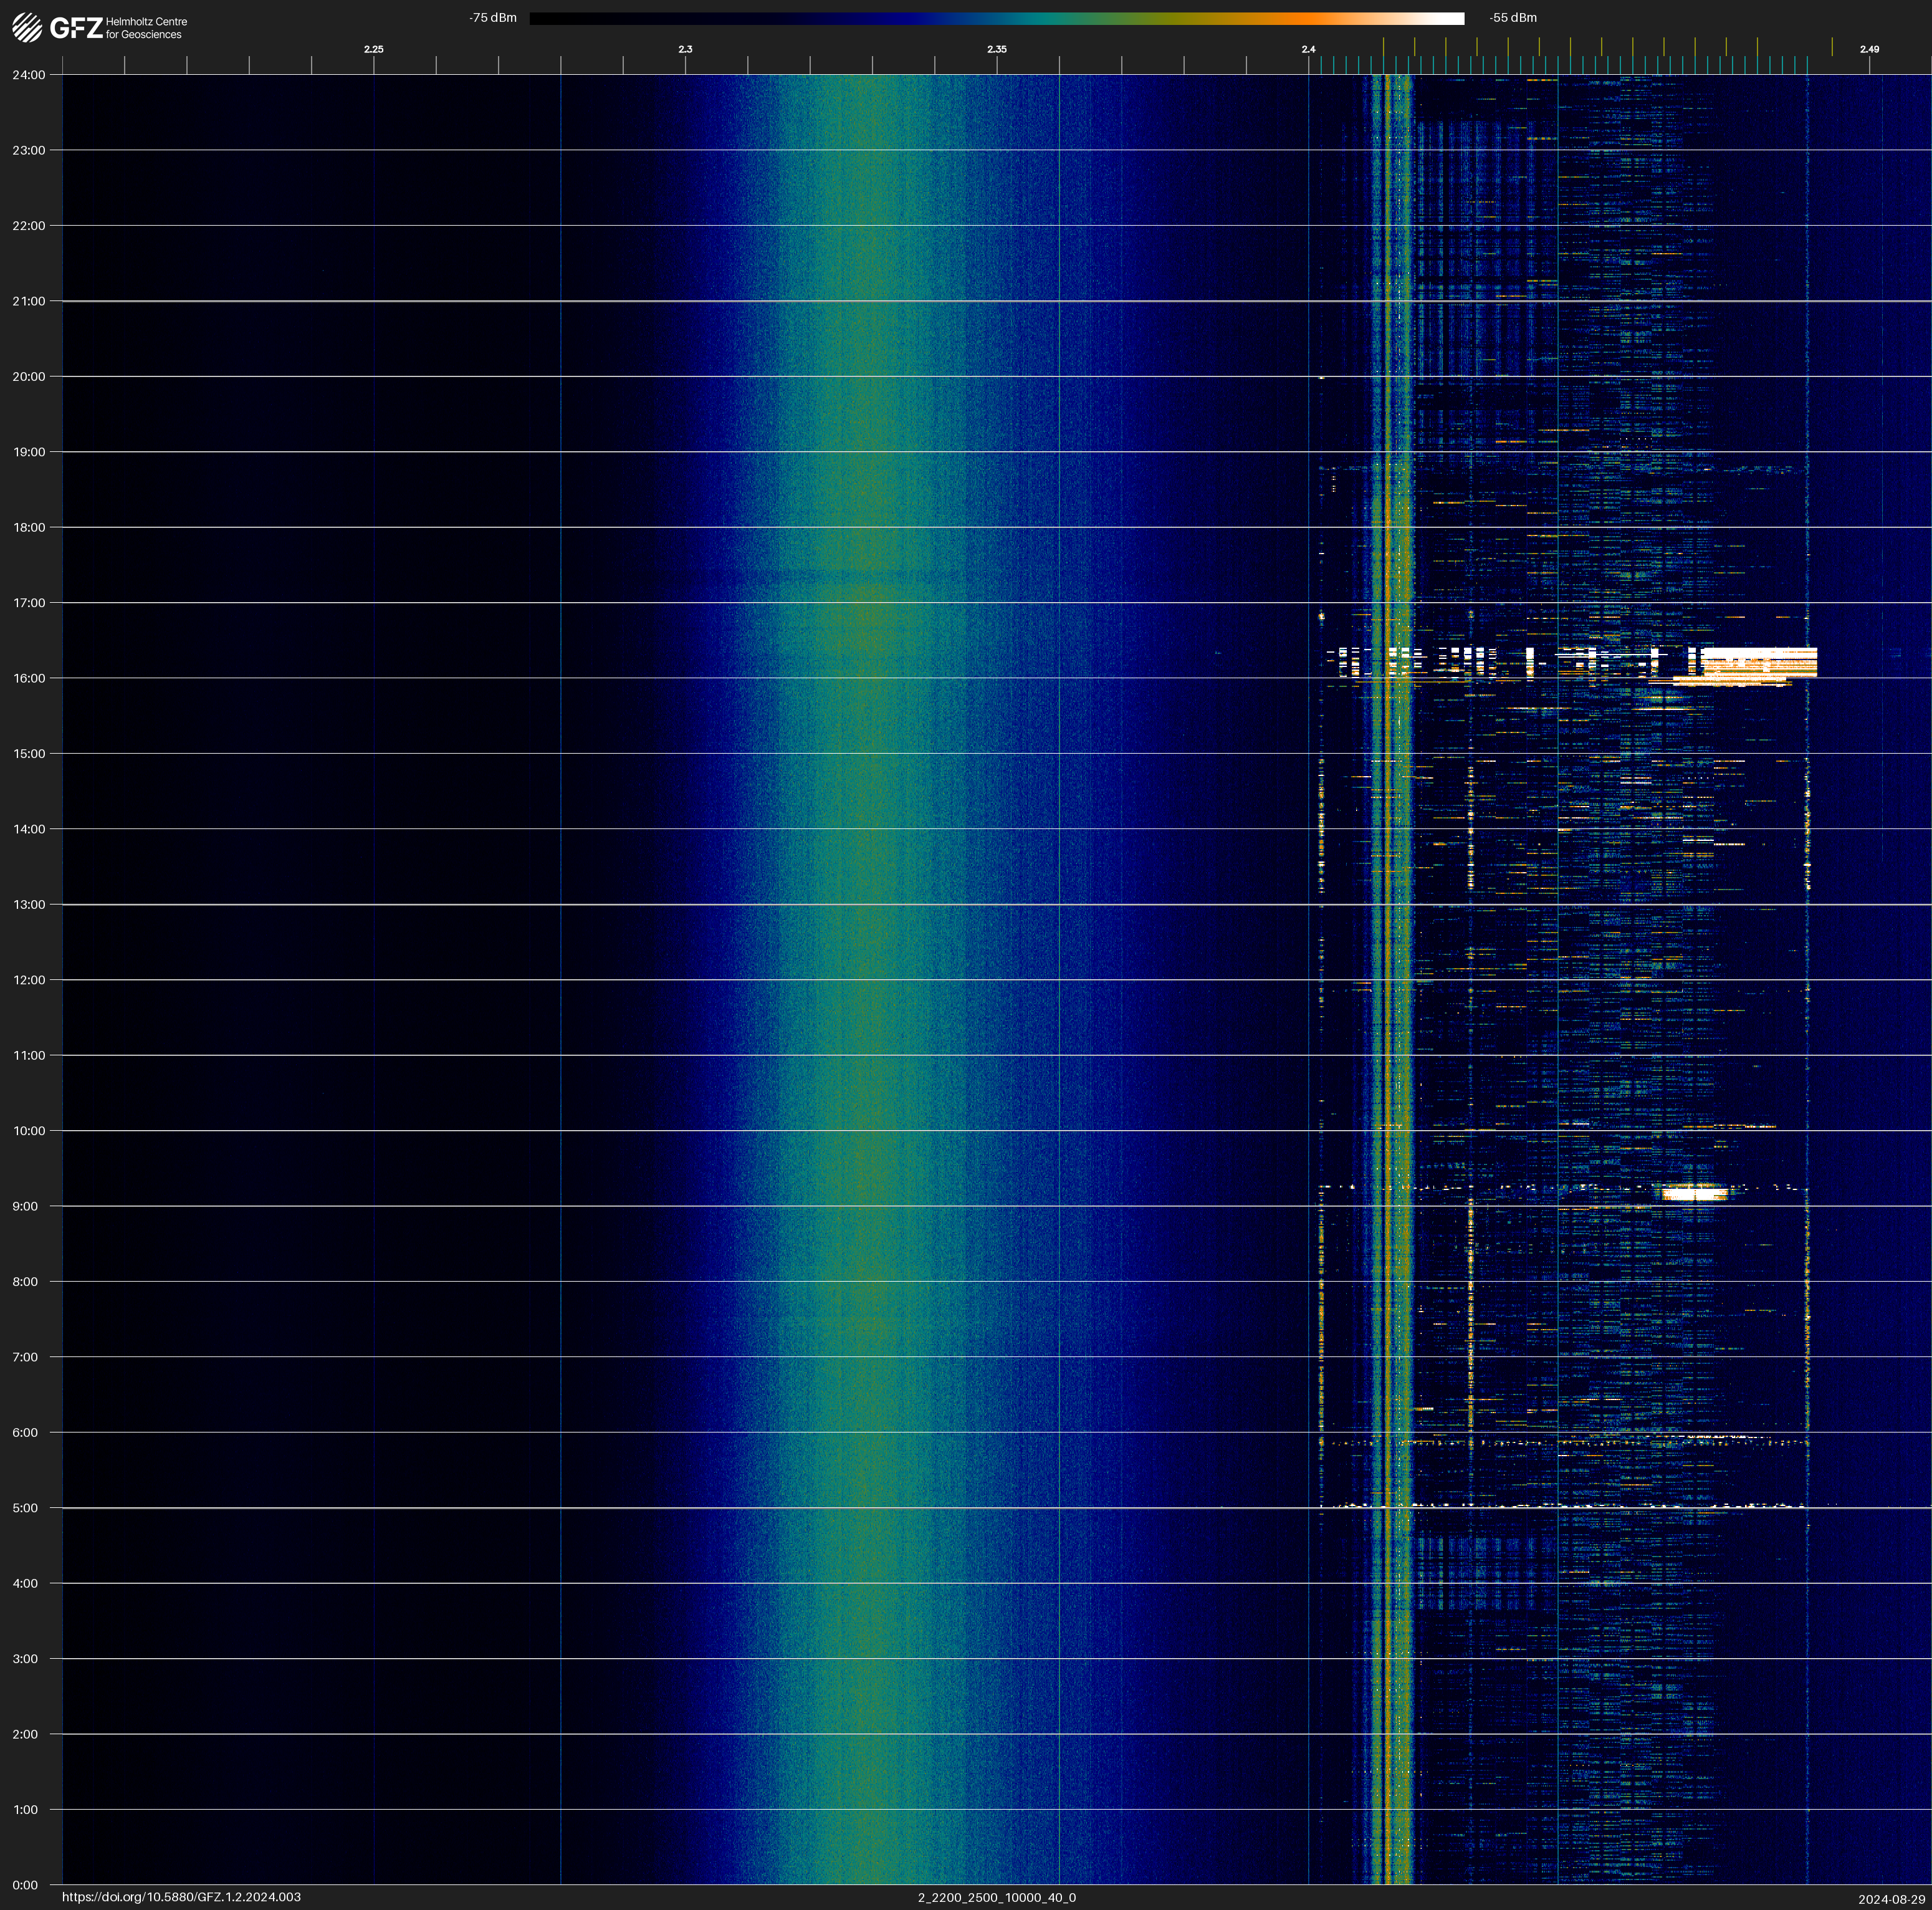Click the 2_2200_2500_10000_40_0 file label
This screenshot has width=1932, height=1910.
(996, 1897)
